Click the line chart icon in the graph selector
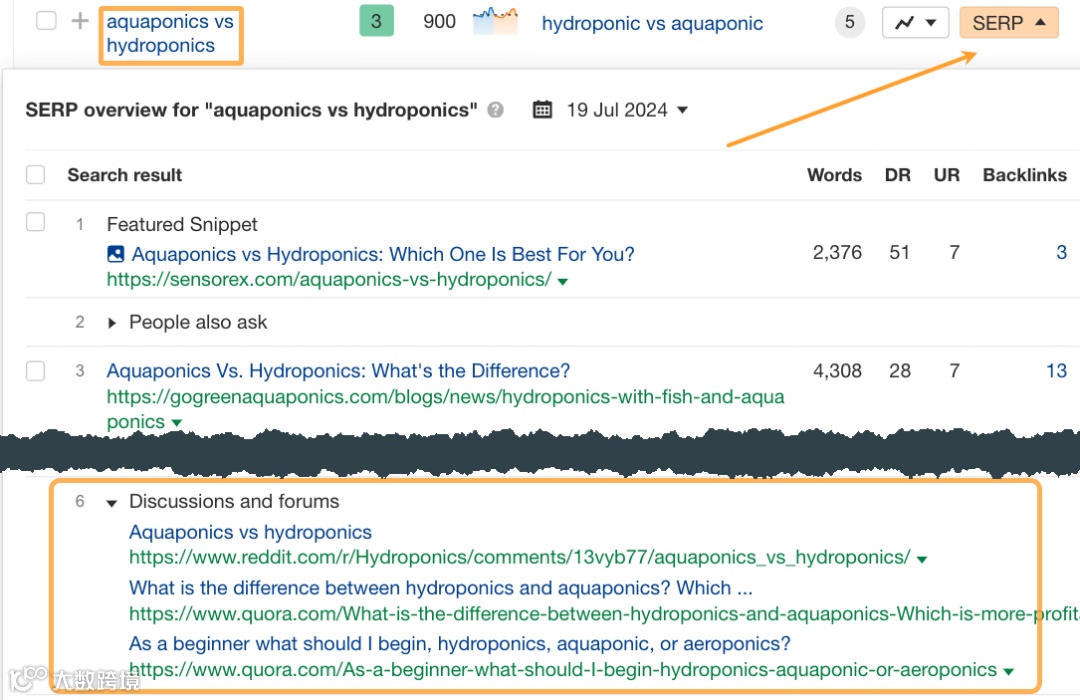The image size is (1080, 700). [x=903, y=21]
